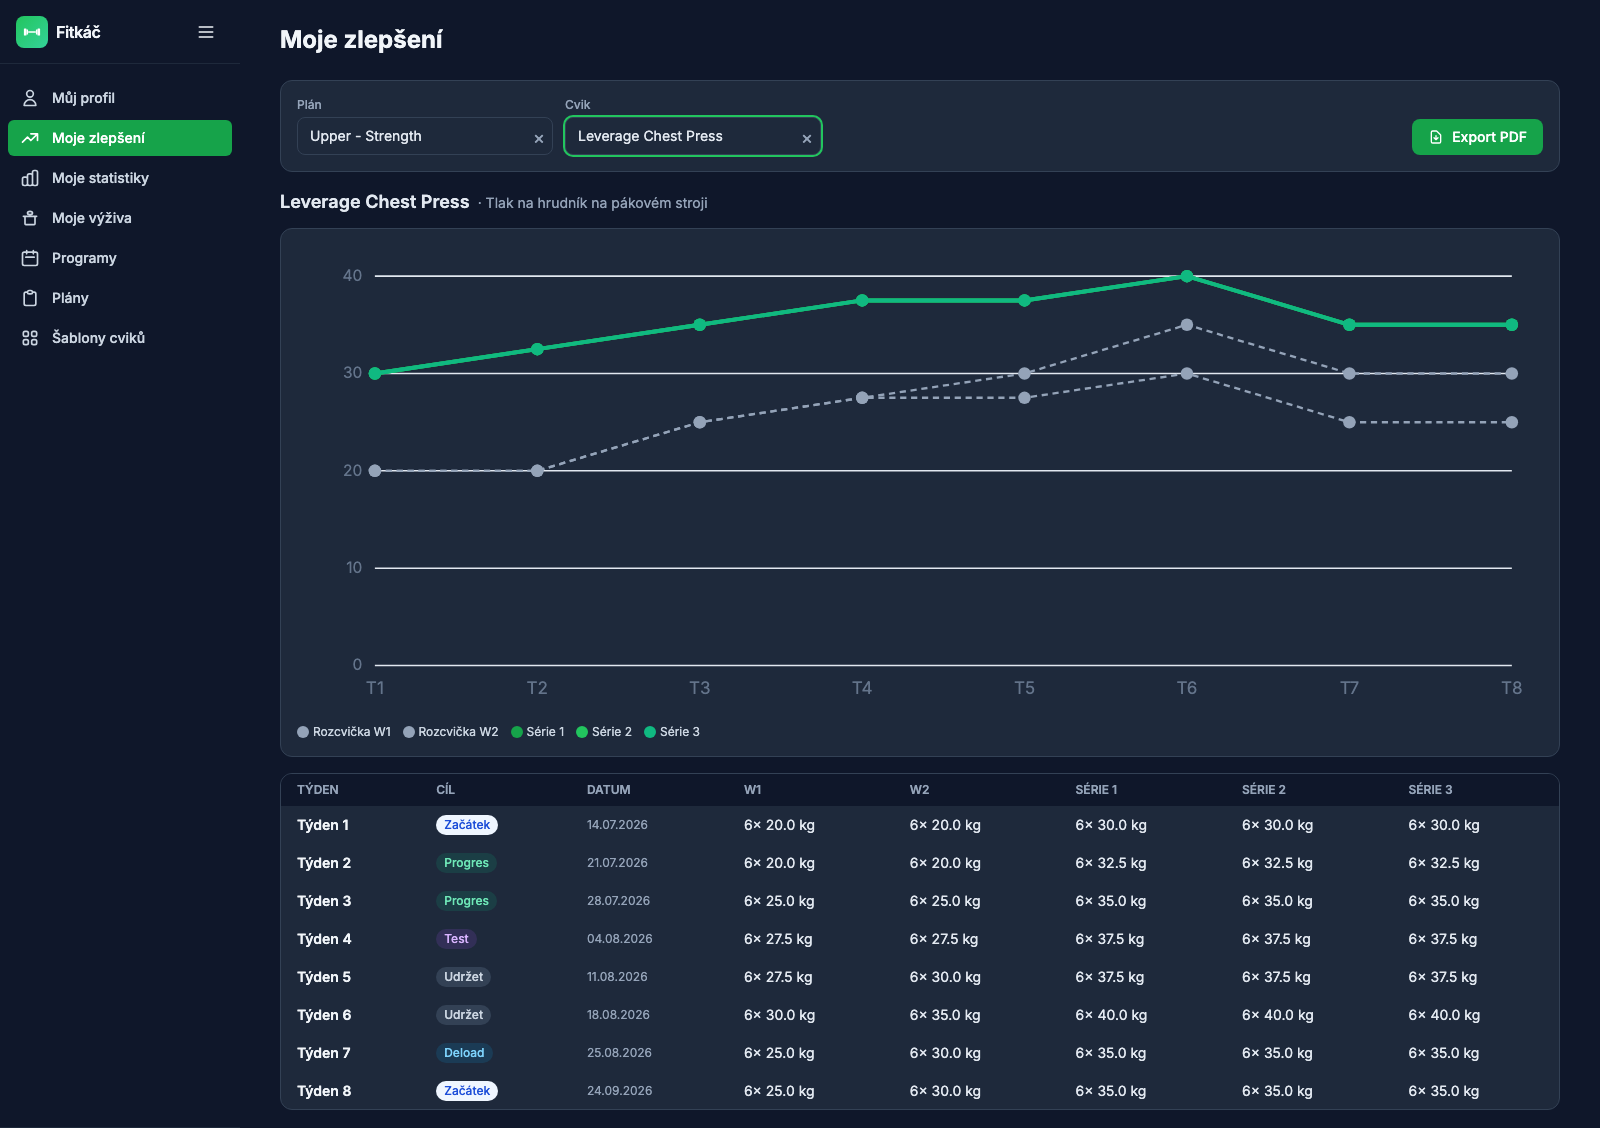Click the SÉRIE 3 column header

(1430, 790)
